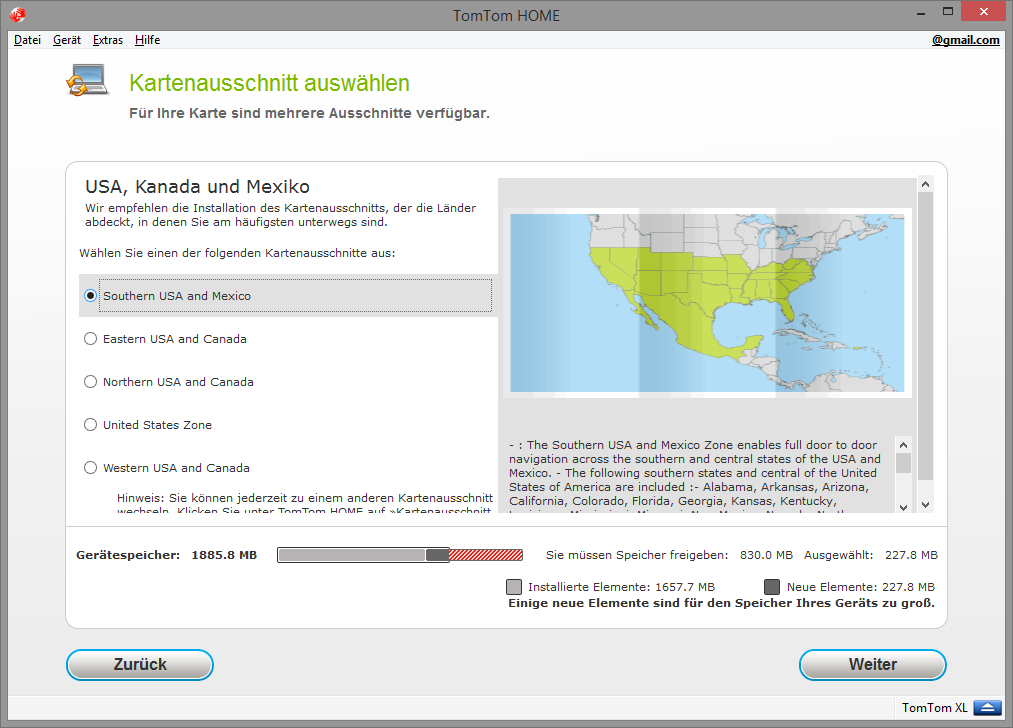1013x728 pixels.
Task: Choose Eastern USA and Canada radio button
Action: click(91, 339)
